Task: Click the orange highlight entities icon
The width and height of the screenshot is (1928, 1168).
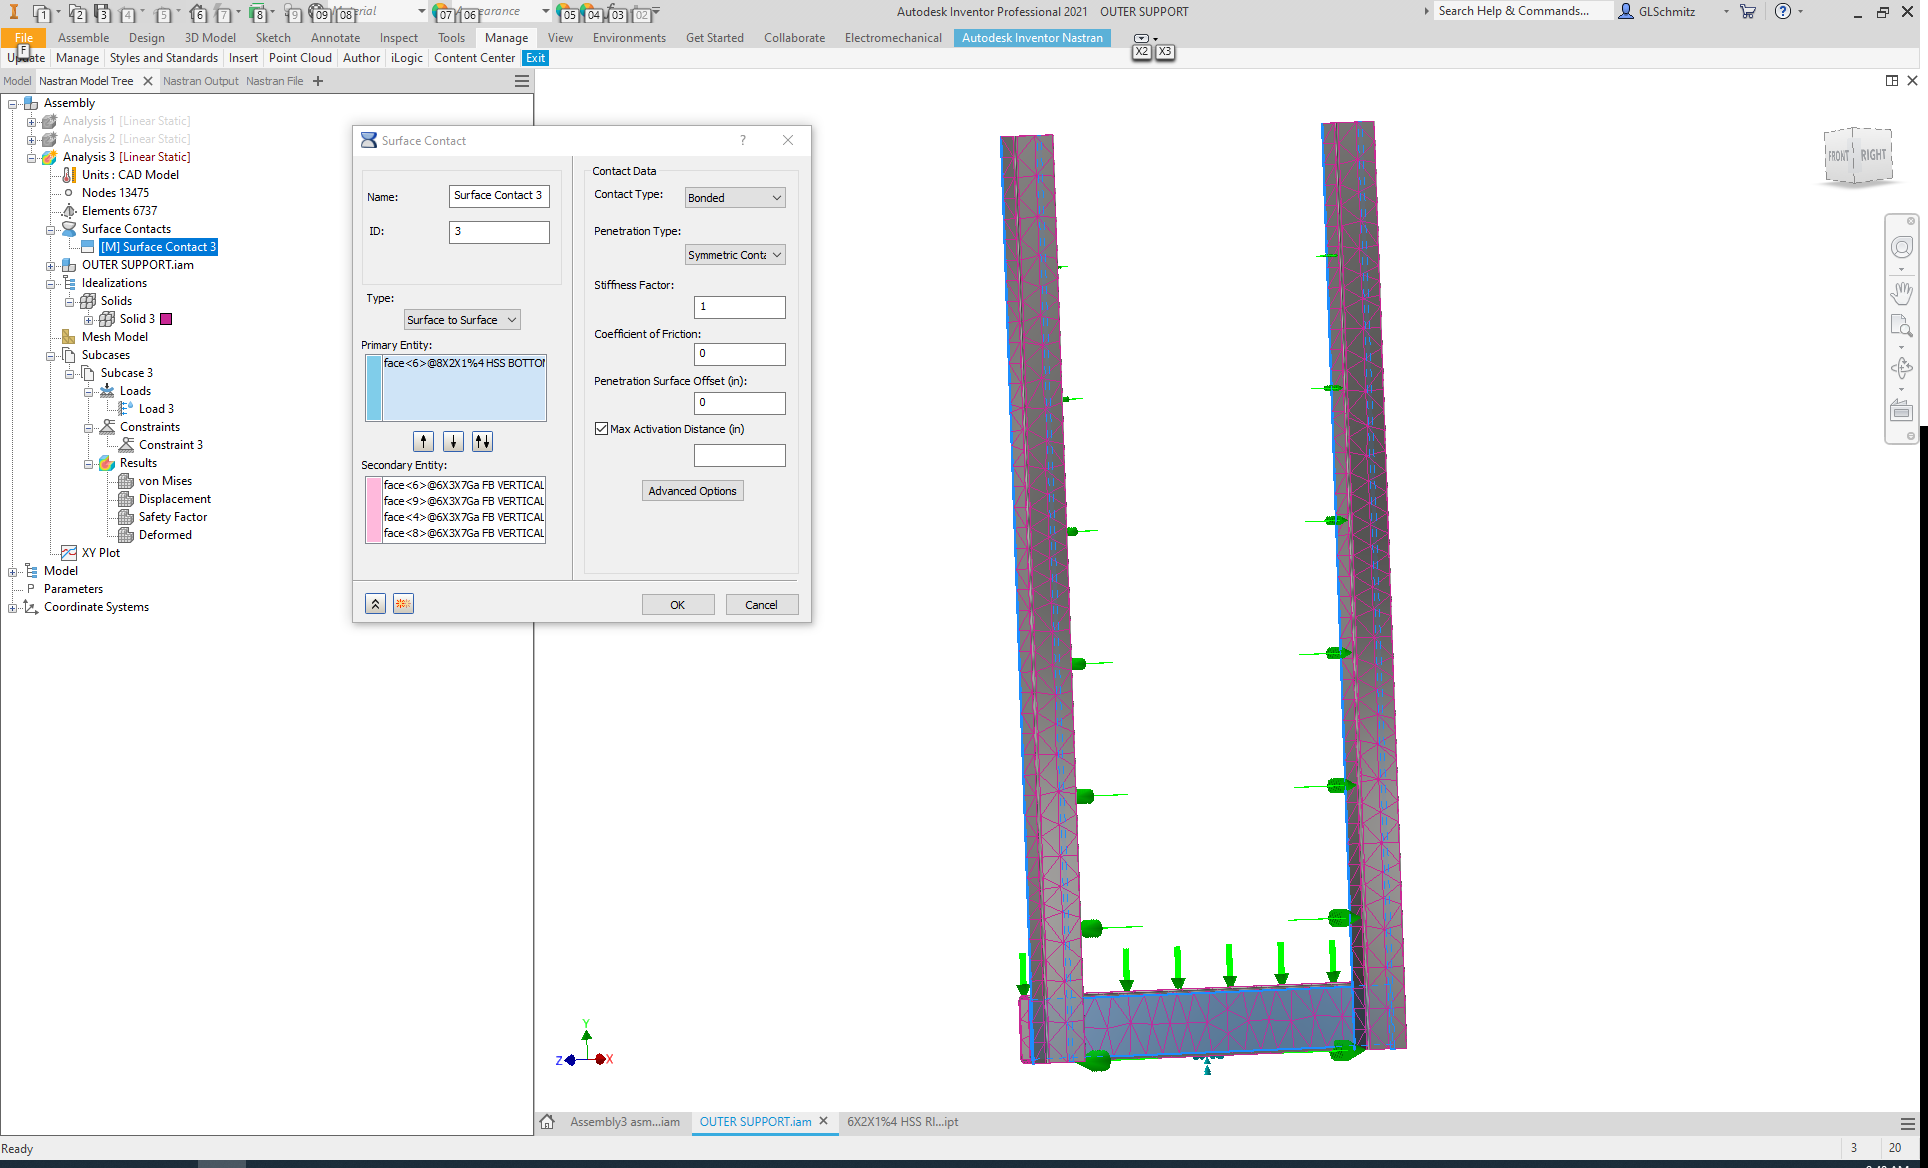Action: pos(403,604)
